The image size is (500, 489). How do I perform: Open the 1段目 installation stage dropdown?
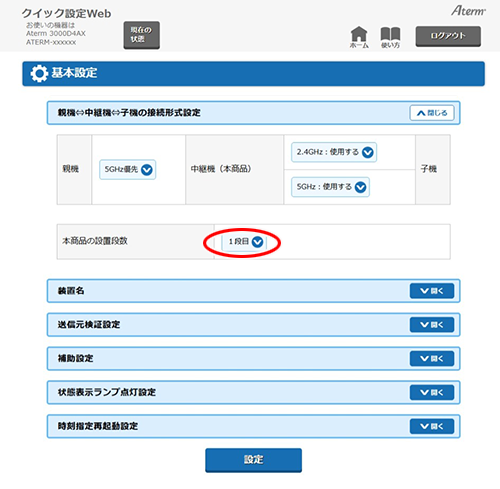coord(245,242)
